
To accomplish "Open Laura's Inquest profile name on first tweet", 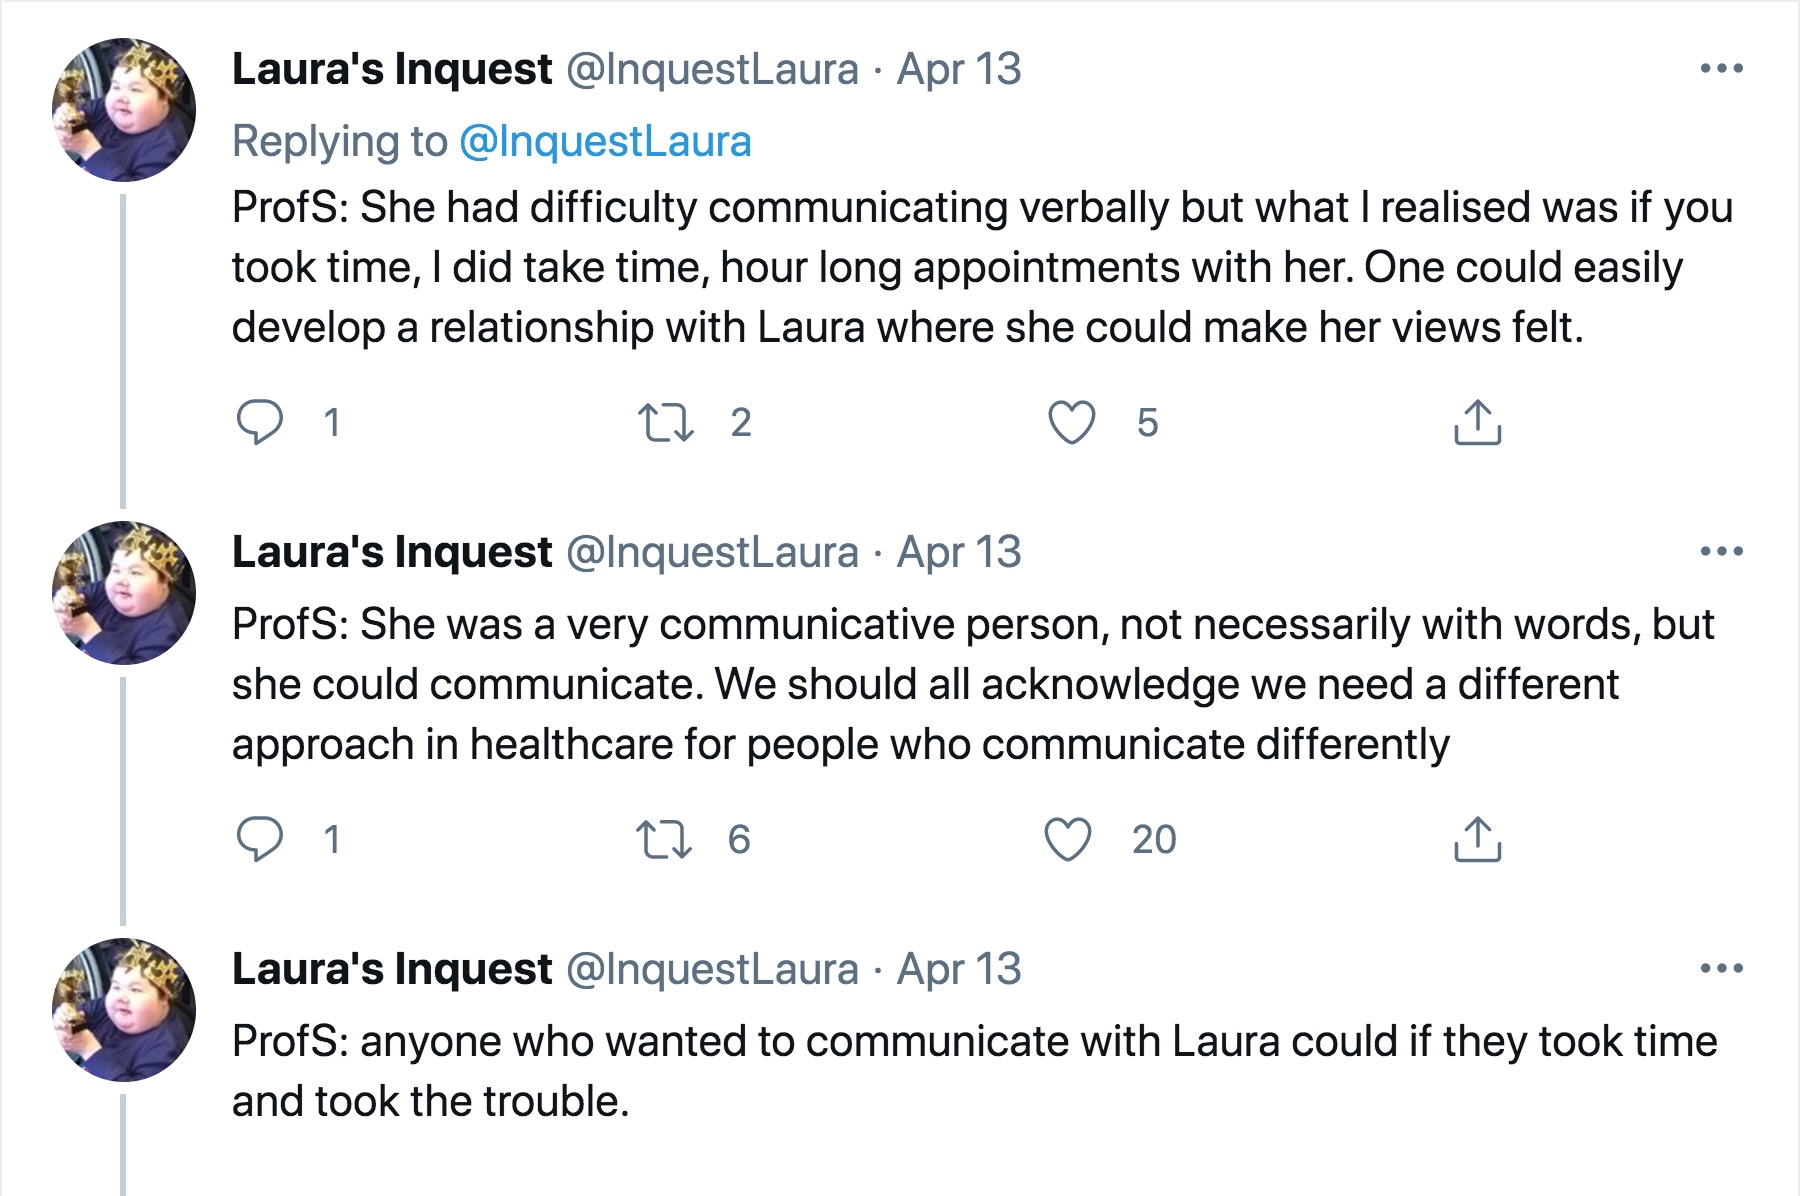I will point(392,69).
